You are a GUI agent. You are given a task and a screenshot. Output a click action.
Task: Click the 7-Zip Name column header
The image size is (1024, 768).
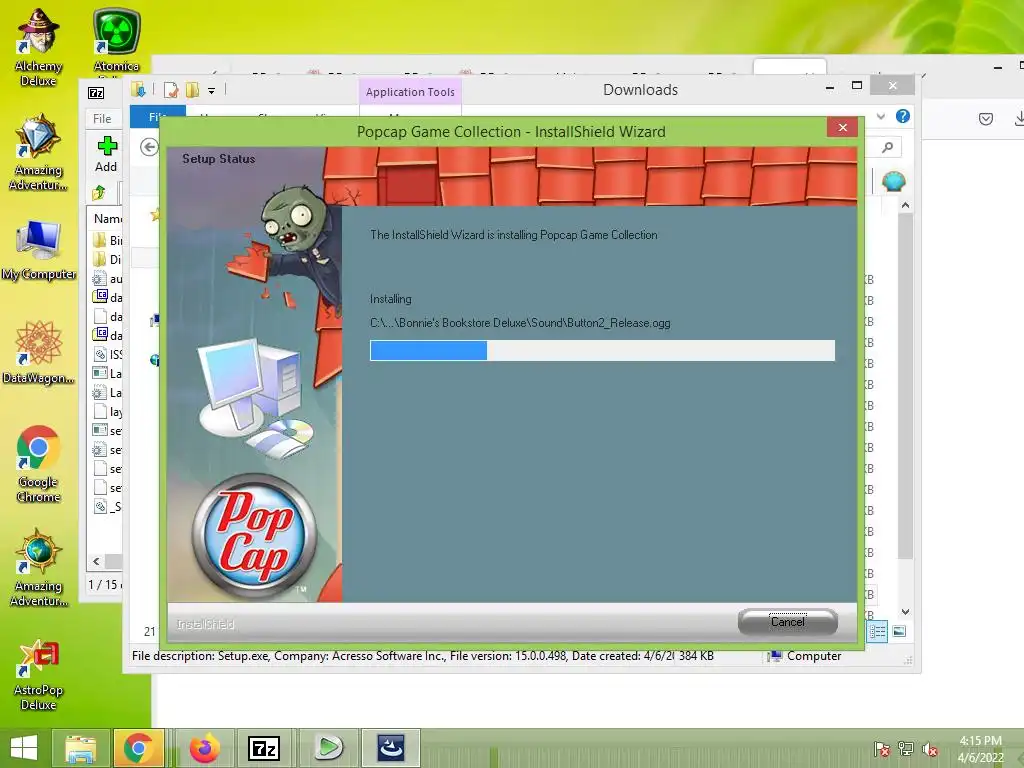[x=108, y=218]
